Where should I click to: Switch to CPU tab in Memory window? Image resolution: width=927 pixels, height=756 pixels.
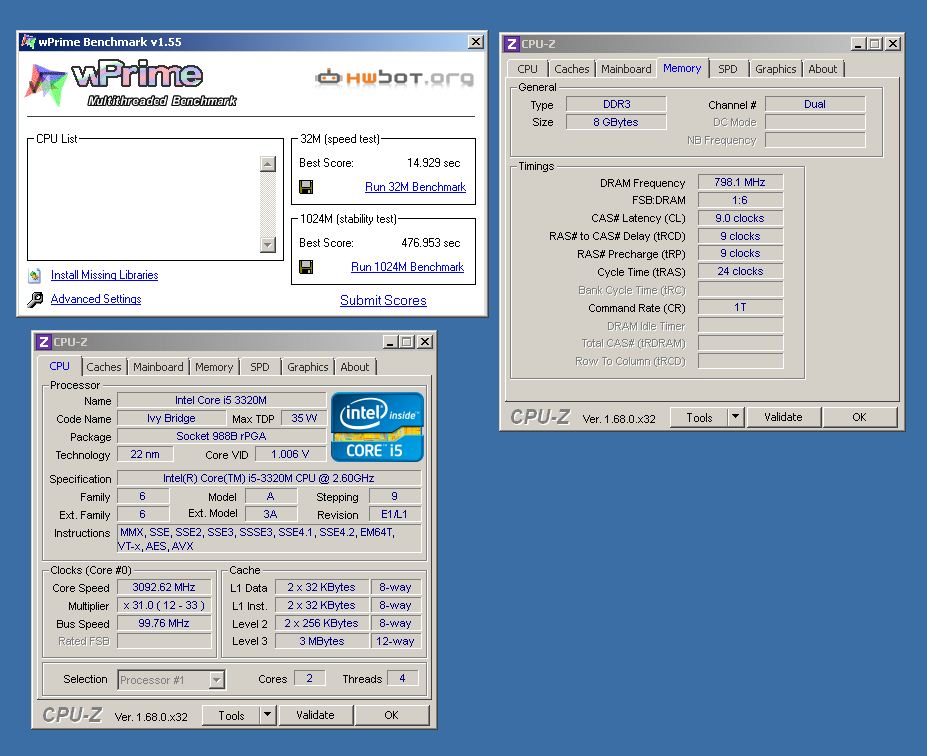tap(527, 69)
